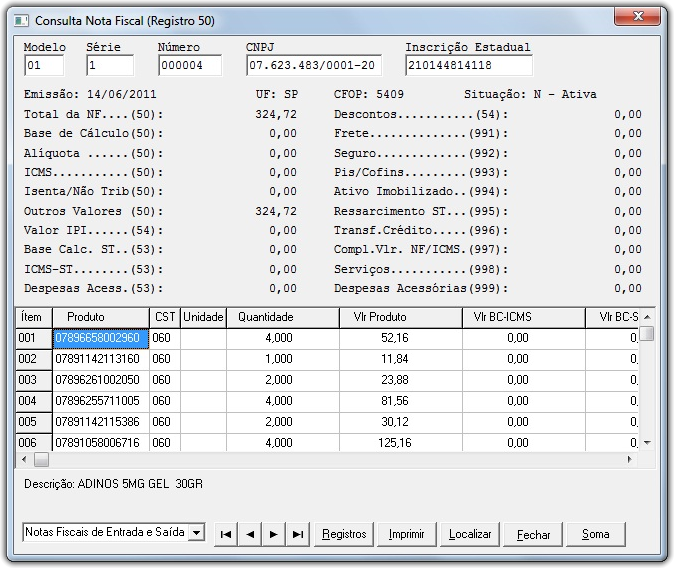Open Notas Fiscais de Entrada e Saída dropdown
Screen dimensions: 674x568
(x=196, y=533)
